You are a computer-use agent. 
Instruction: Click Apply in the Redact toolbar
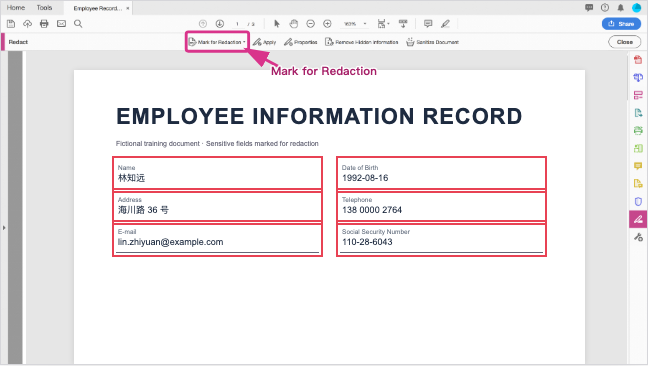click(264, 42)
